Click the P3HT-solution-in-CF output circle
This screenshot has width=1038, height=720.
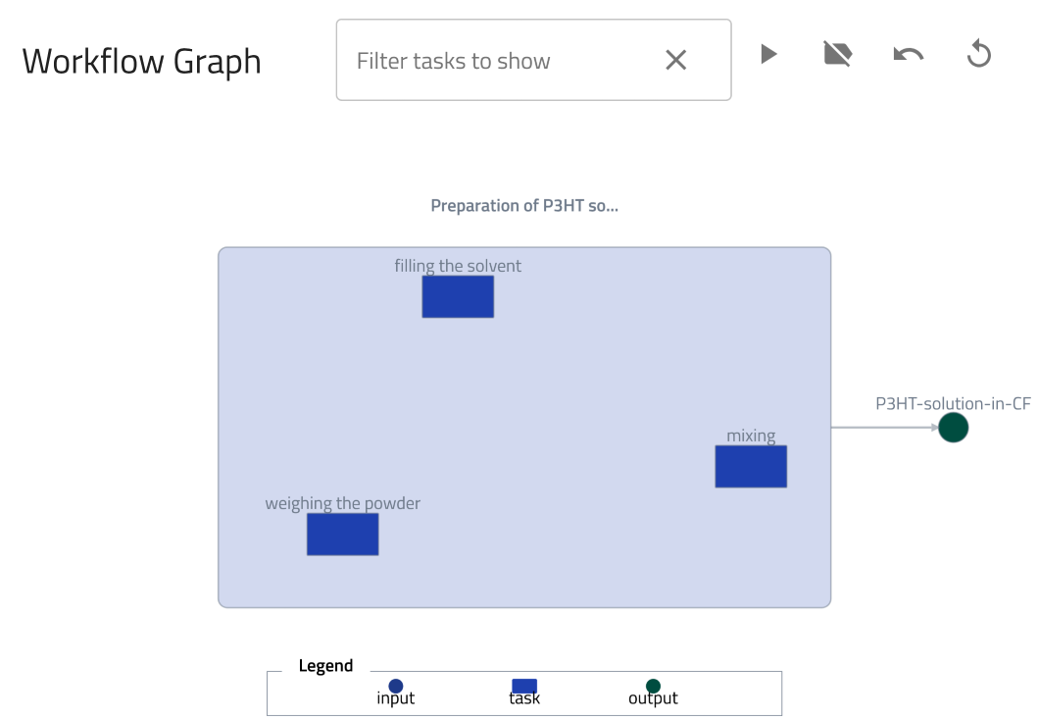pyautogui.click(x=953, y=428)
